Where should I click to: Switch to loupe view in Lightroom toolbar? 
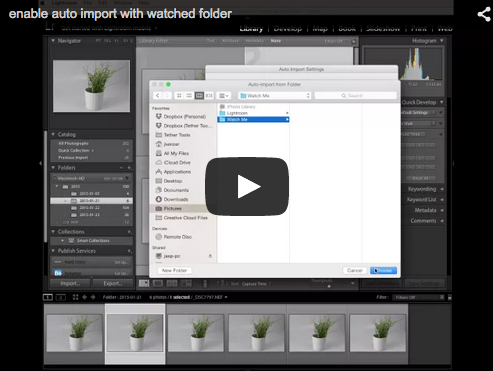(x=158, y=283)
